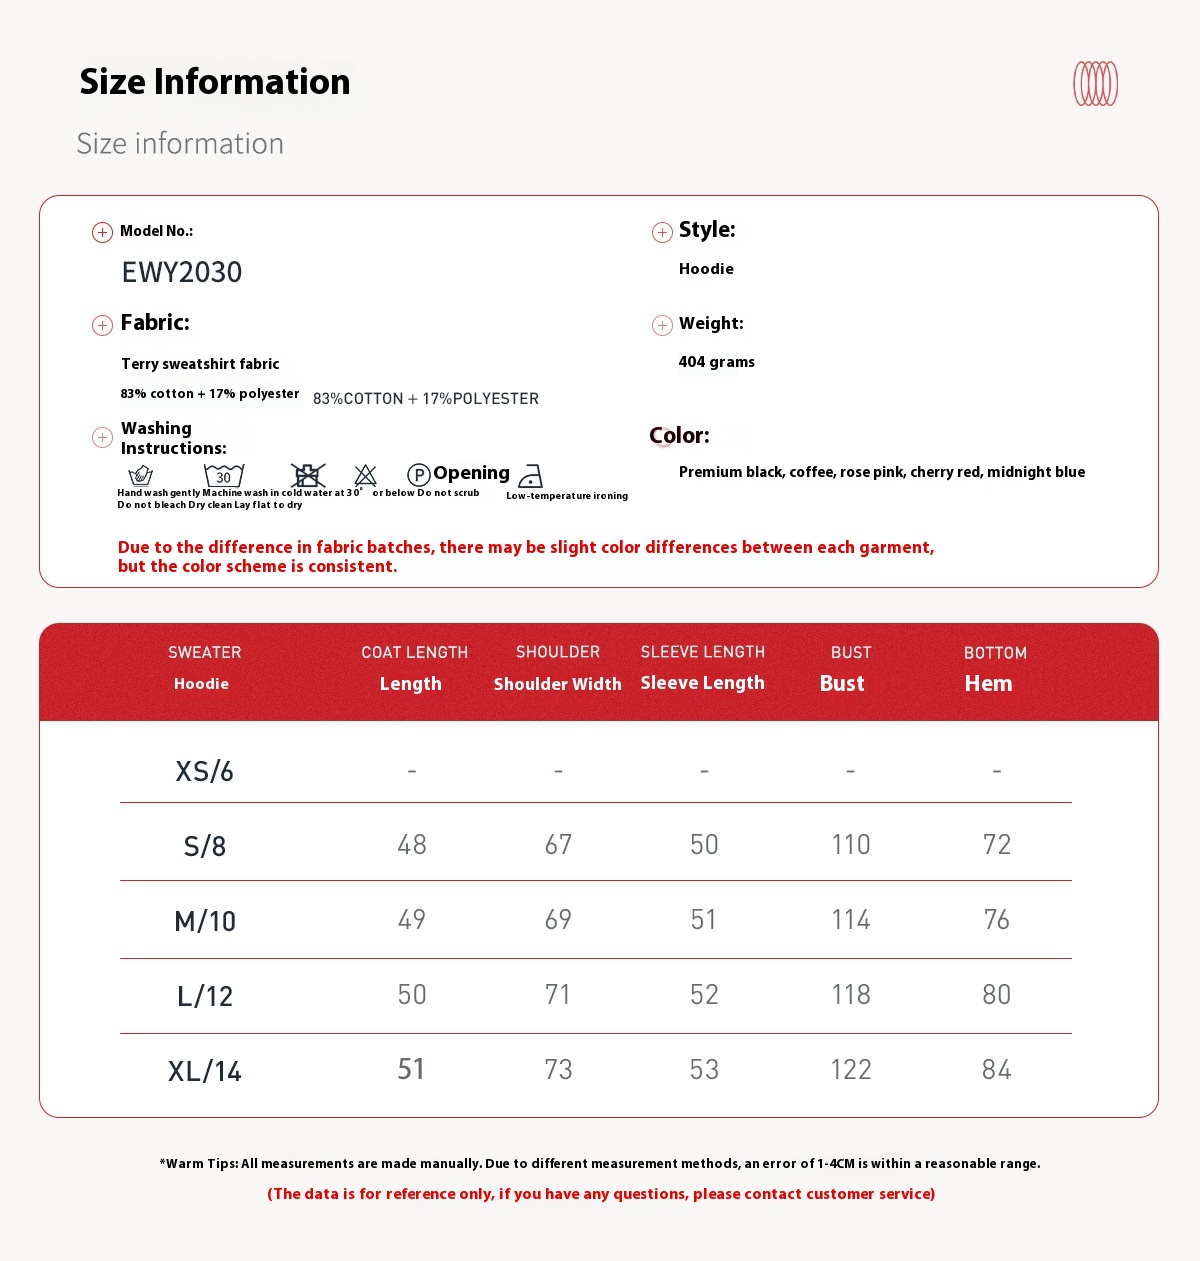This screenshot has height=1261, width=1200.
Task: Click the Bust value 118 for L/12
Action: point(851,995)
